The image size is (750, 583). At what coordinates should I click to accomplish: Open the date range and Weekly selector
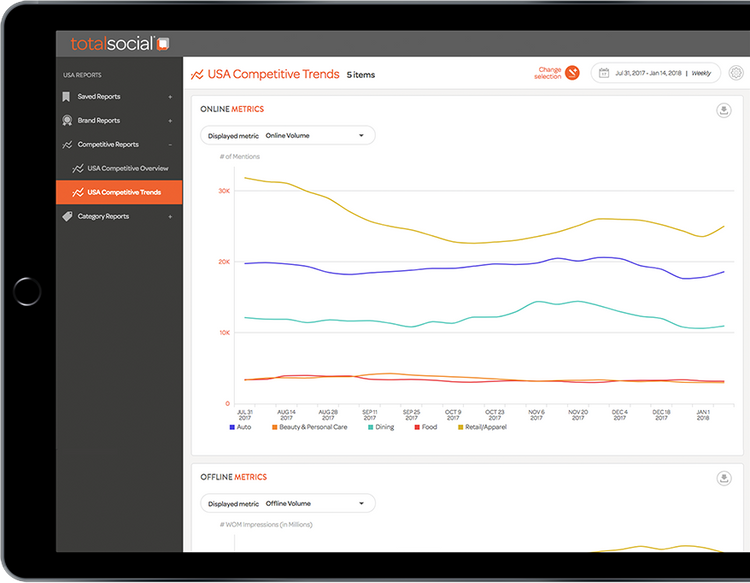[656, 73]
